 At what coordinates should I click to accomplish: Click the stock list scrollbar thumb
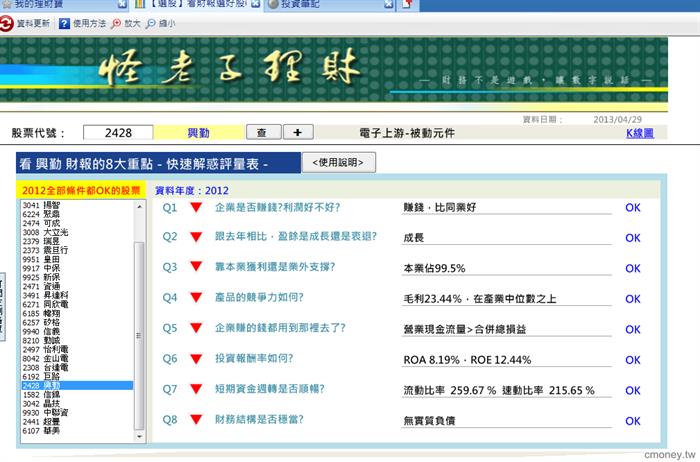coord(139,336)
